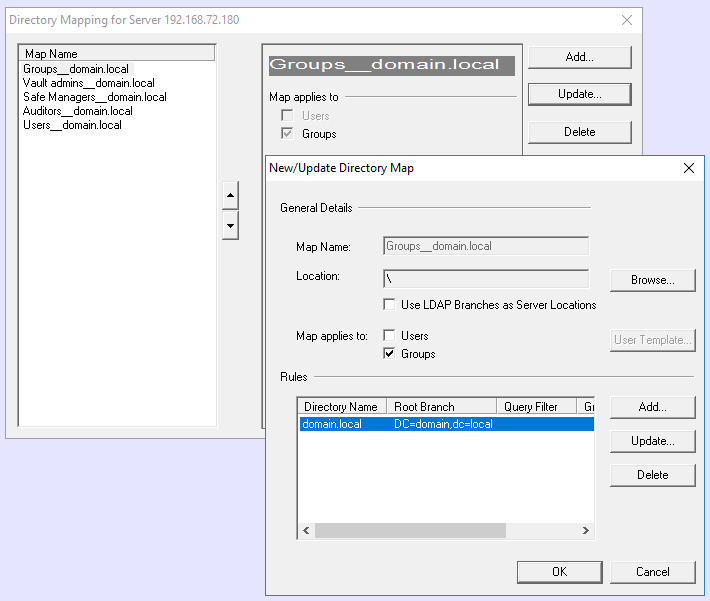Viewport: 710px width, 601px height.
Task: Update the selected rule in Rules section
Action: pos(652,441)
